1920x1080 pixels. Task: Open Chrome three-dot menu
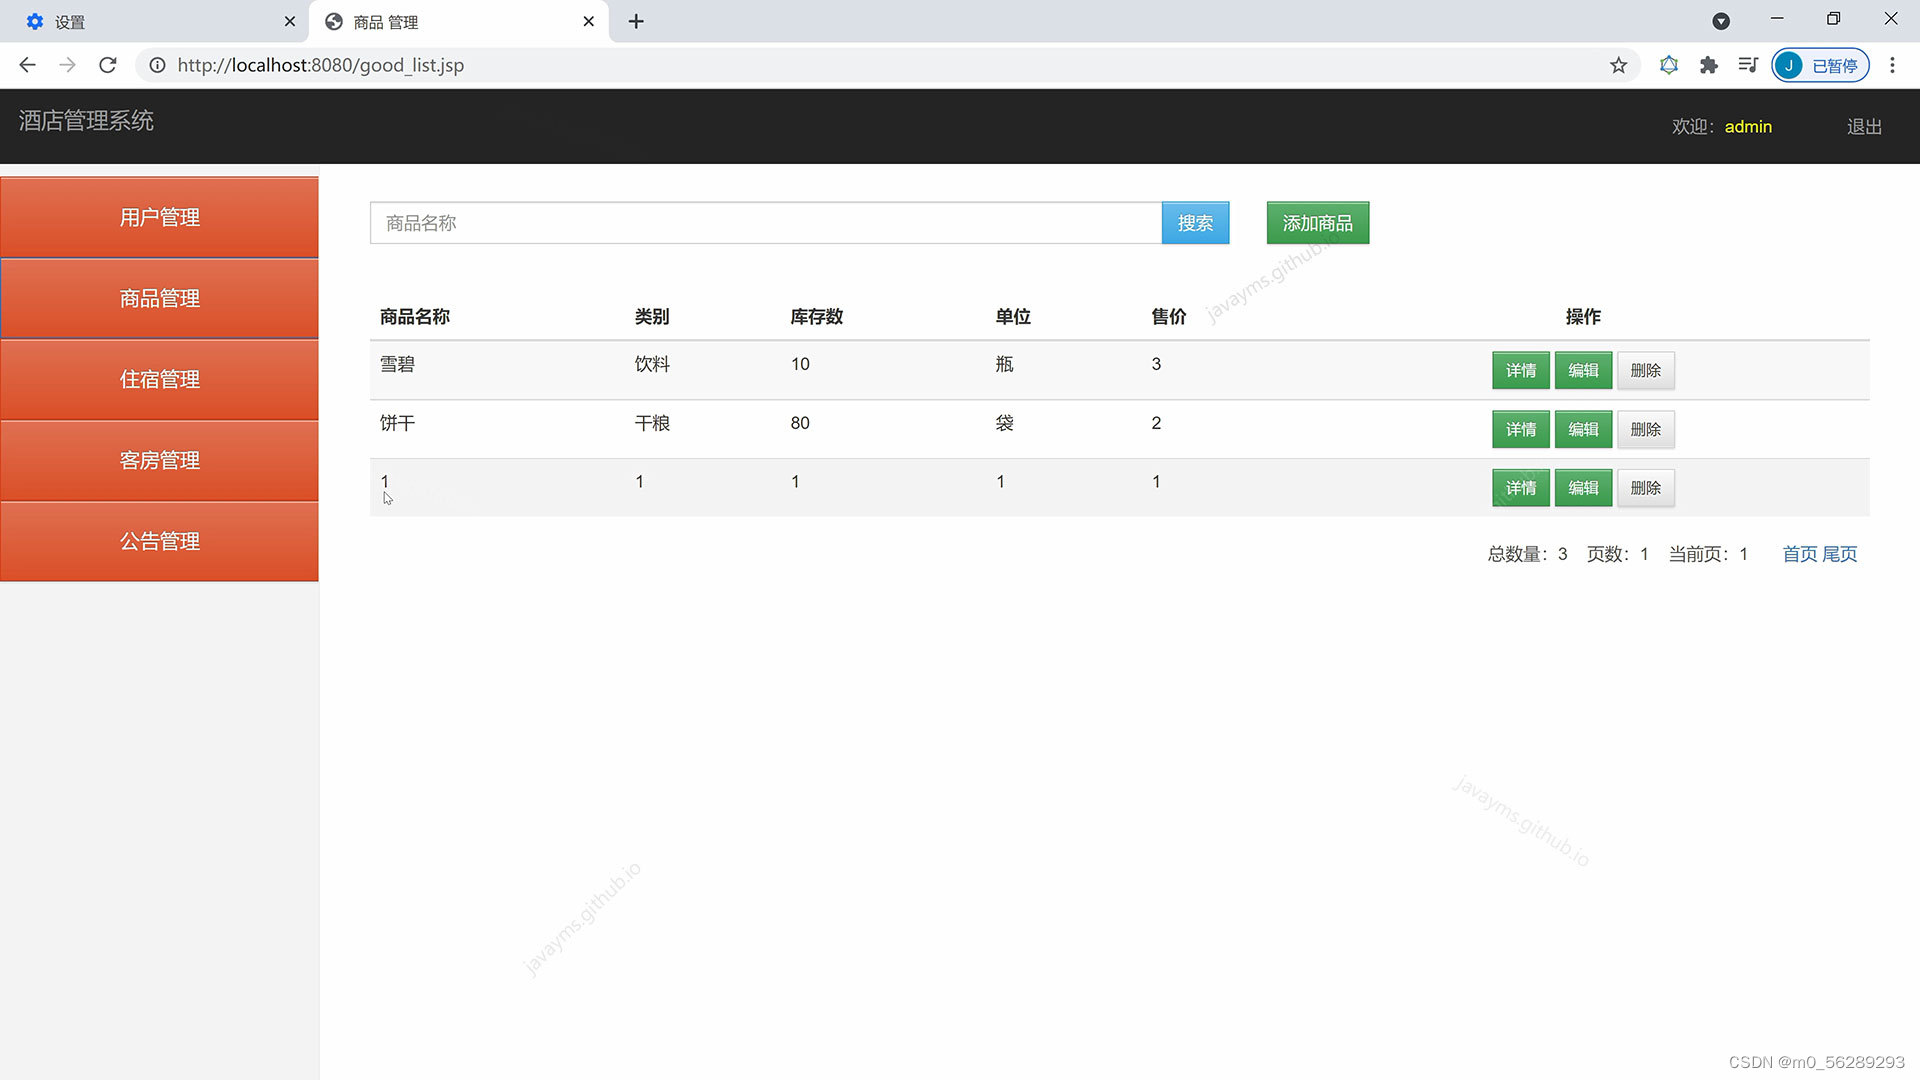[x=1892, y=65]
